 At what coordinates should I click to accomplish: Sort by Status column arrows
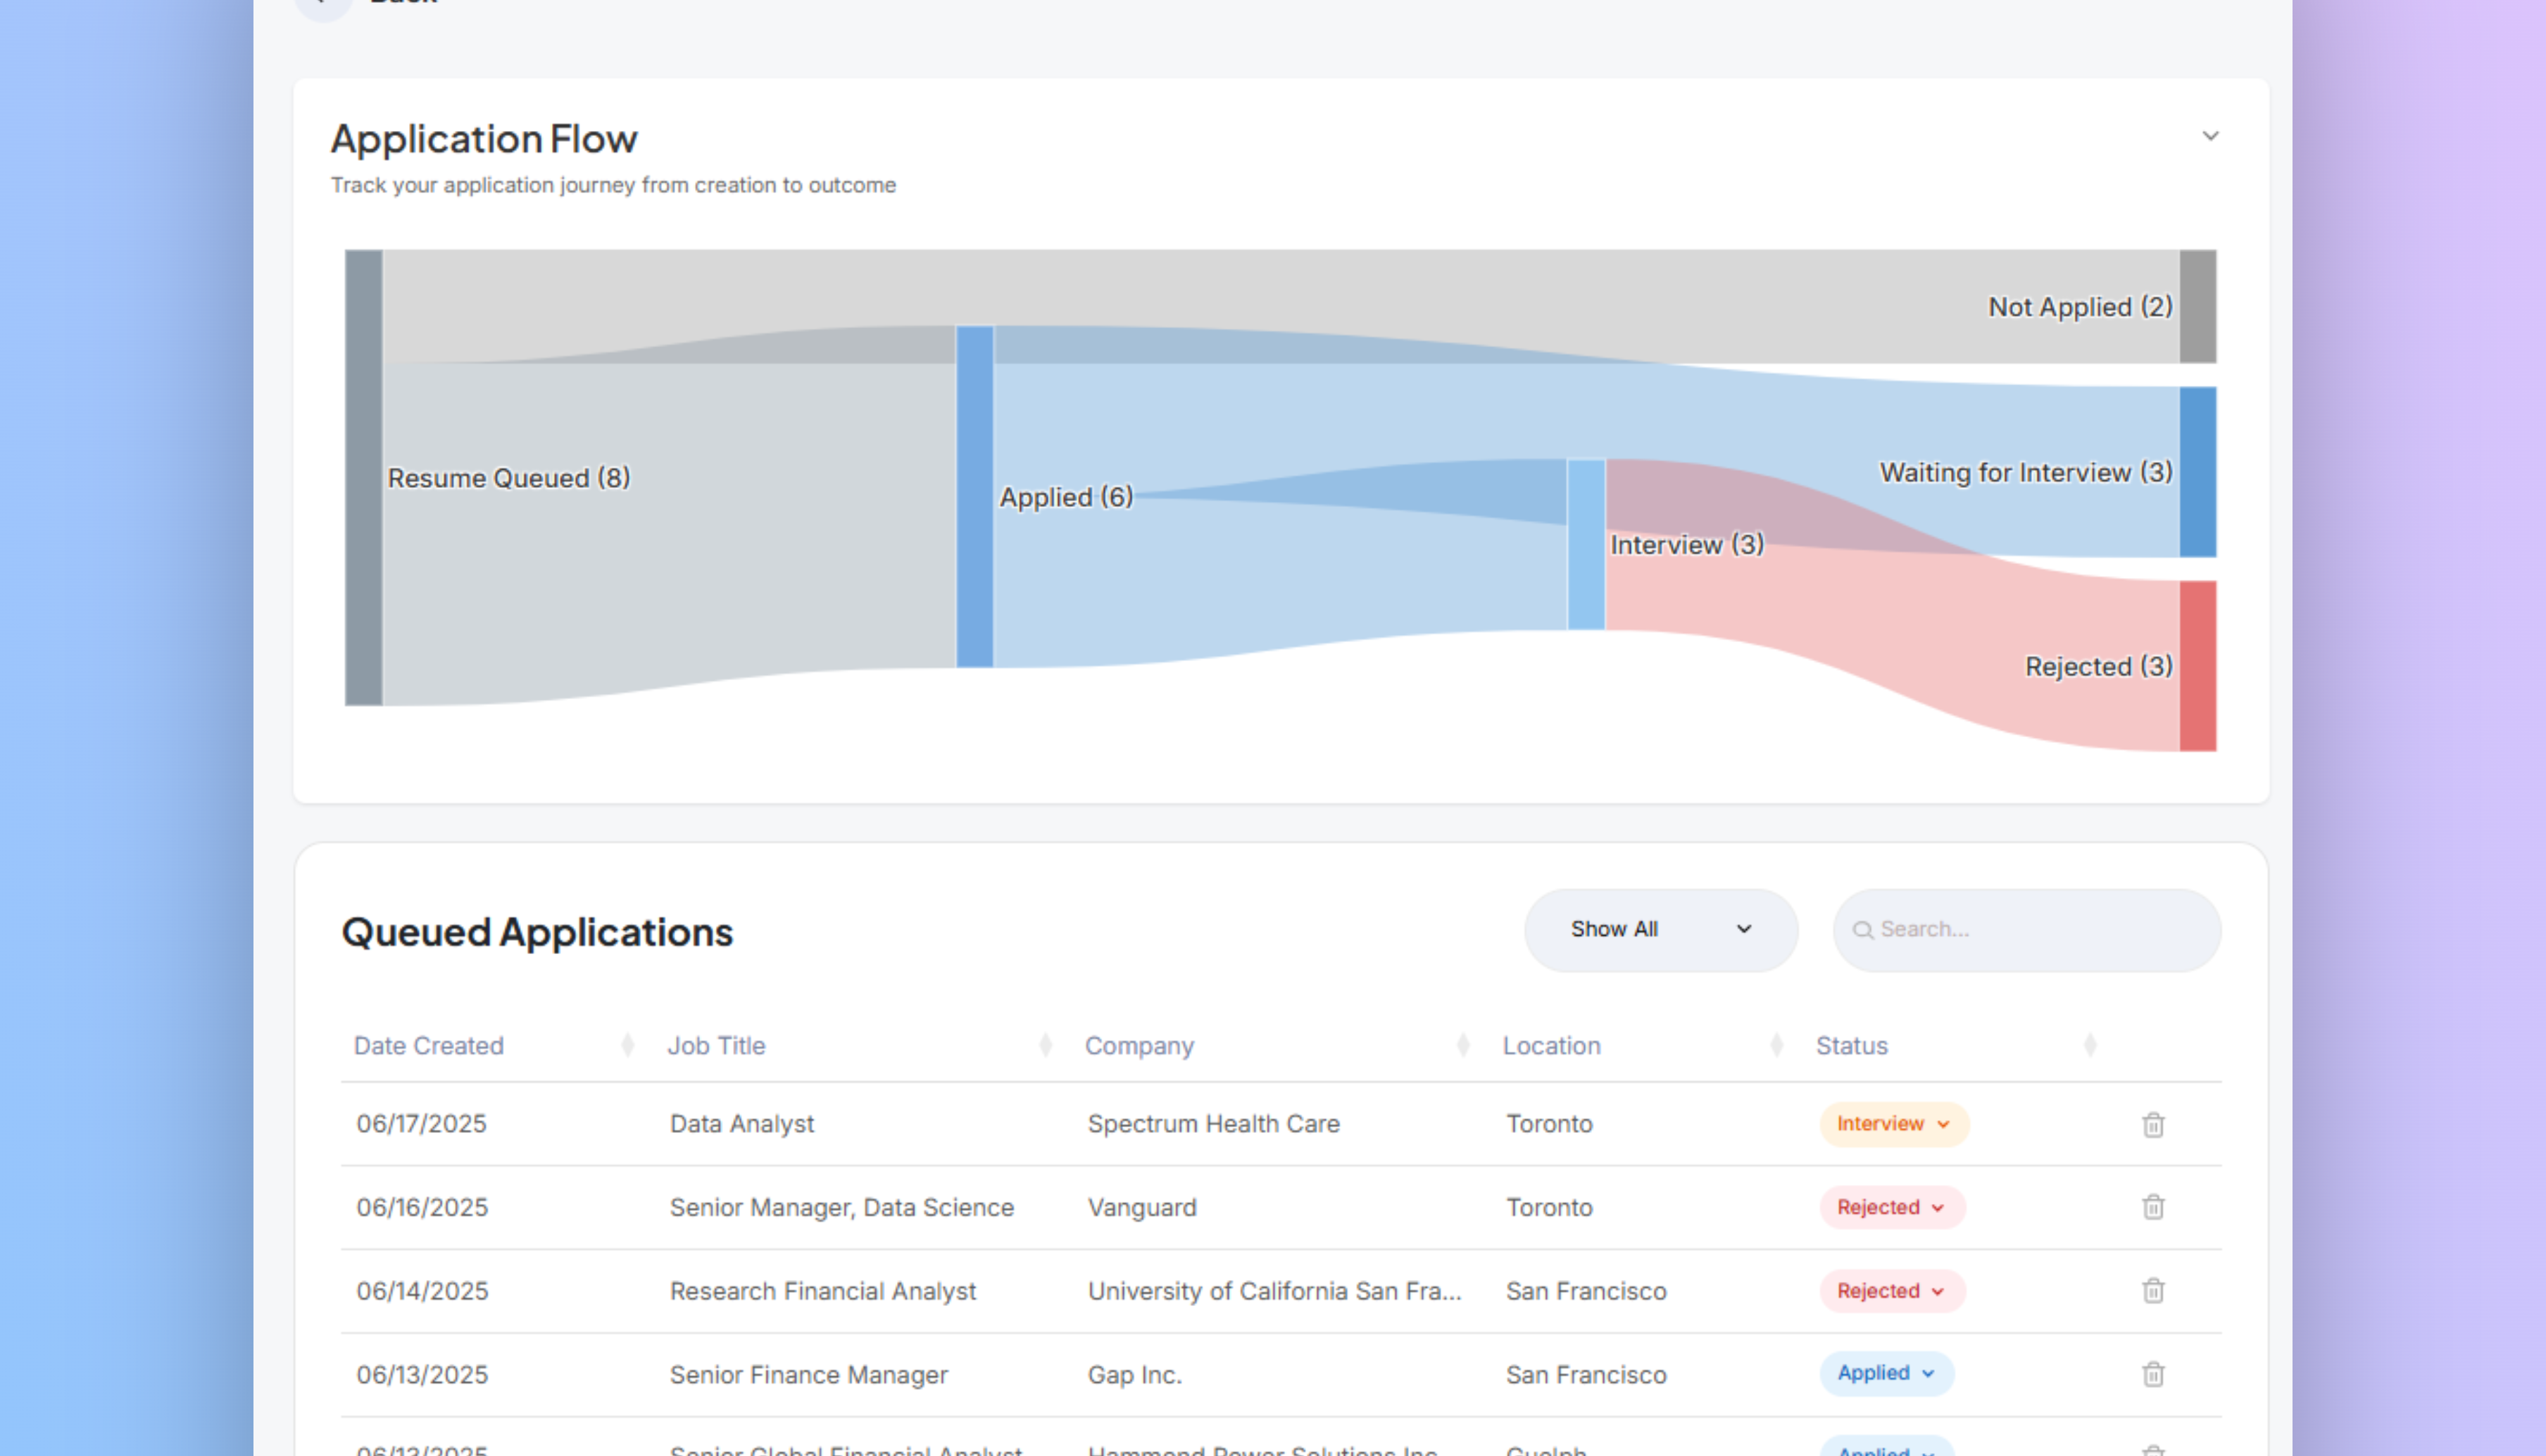2090,1045
